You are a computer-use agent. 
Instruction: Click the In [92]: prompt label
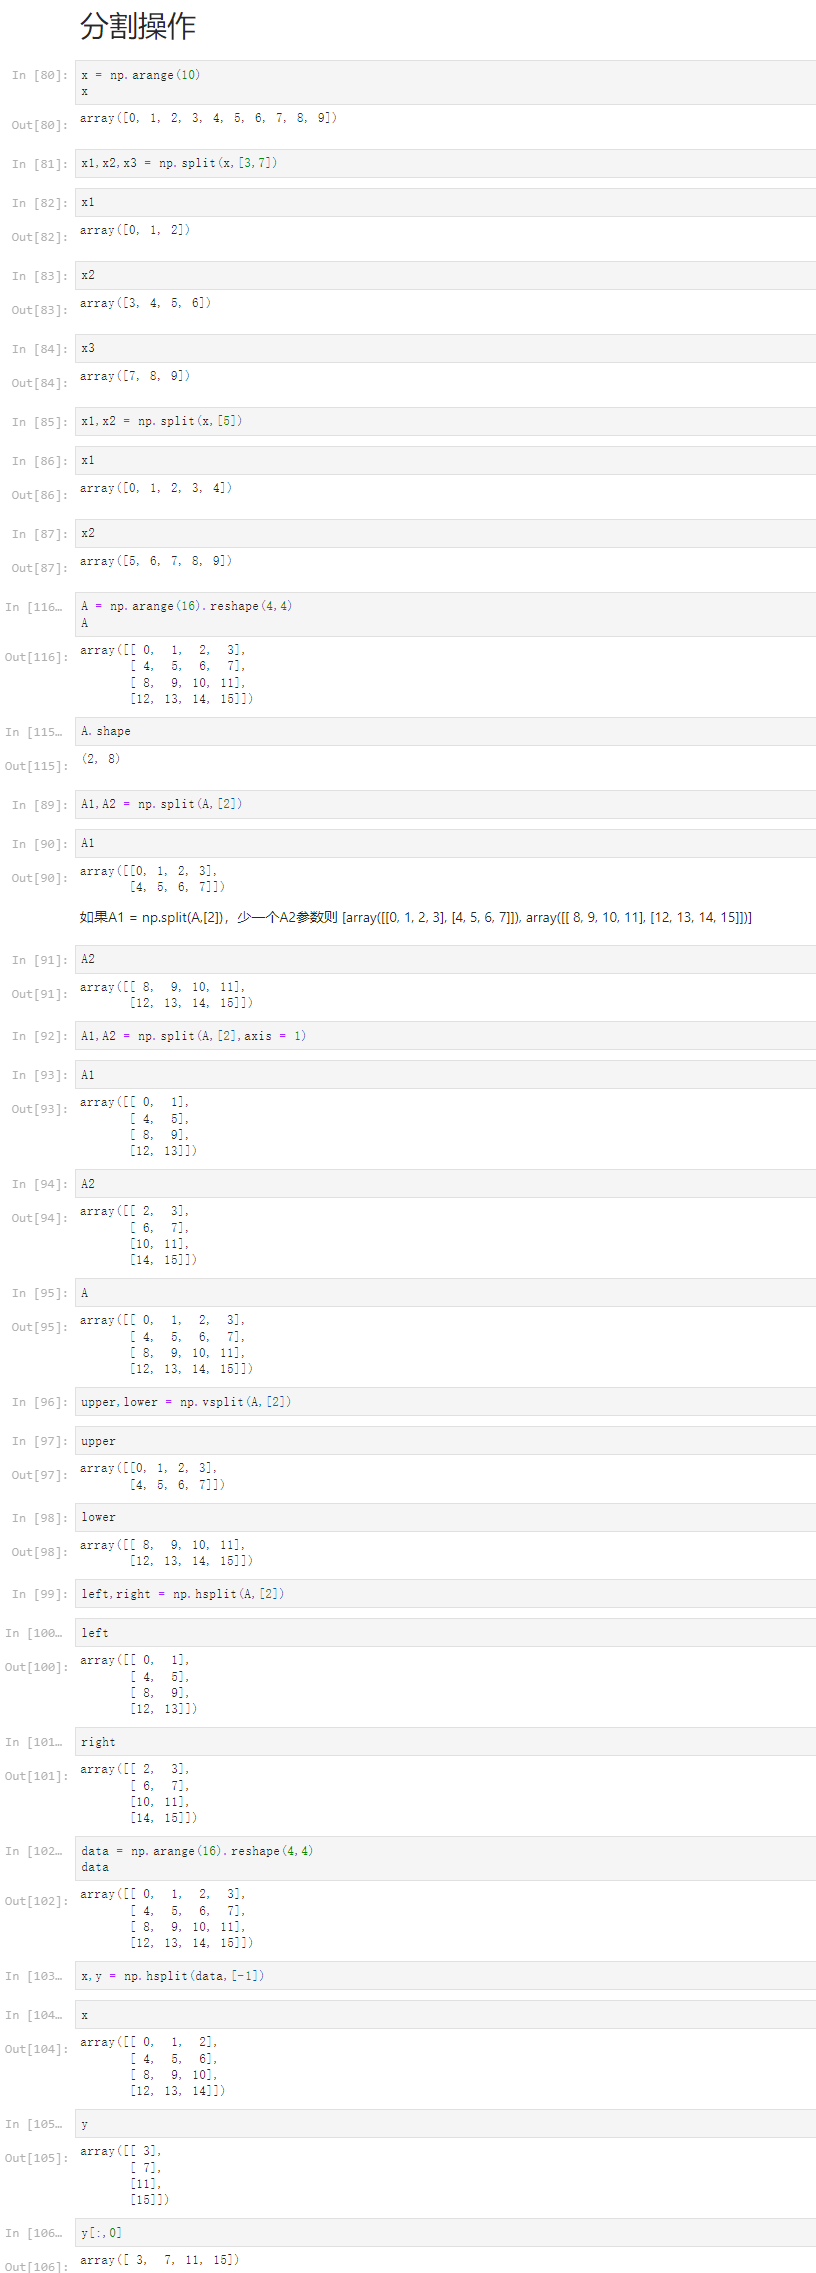[40, 1037]
